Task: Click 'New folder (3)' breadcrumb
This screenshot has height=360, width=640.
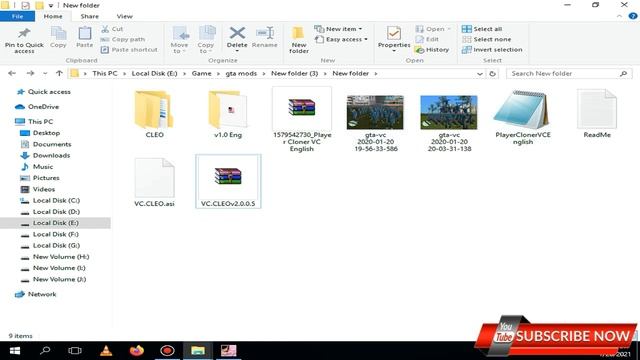Action: click(294, 73)
